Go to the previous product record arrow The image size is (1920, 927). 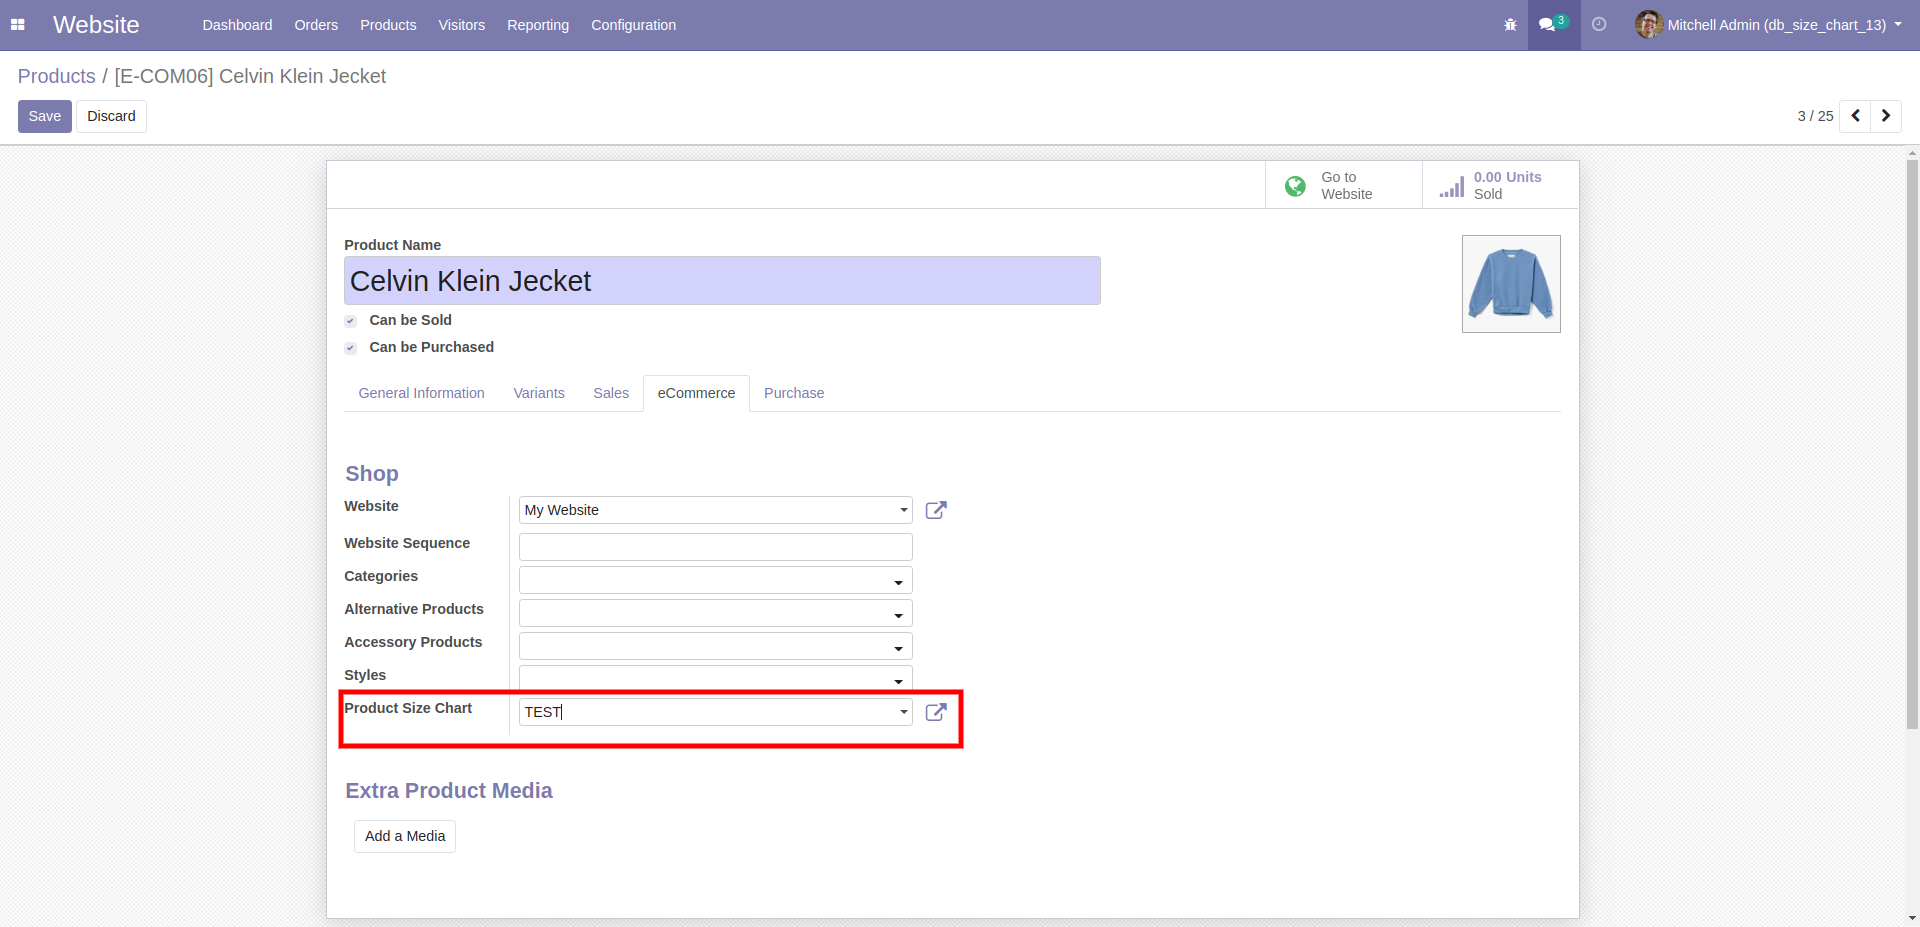[x=1855, y=116]
